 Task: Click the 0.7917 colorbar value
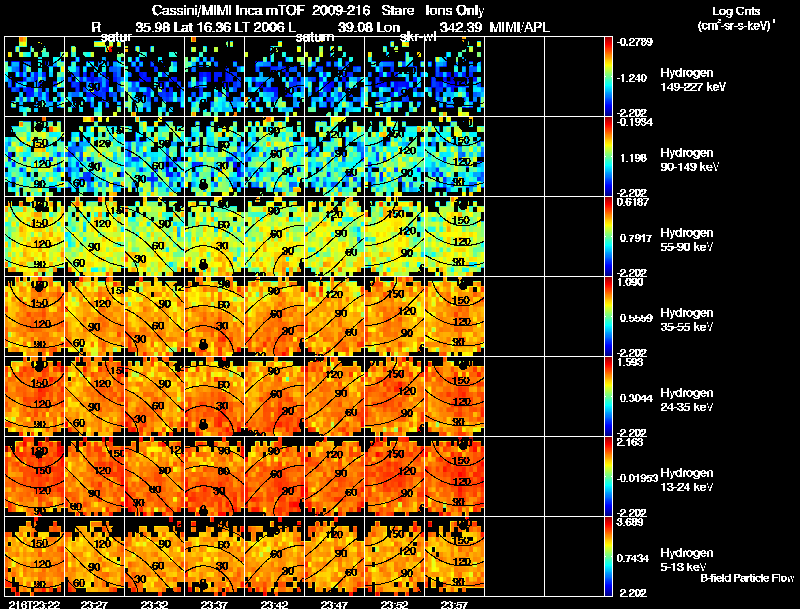pyautogui.click(x=635, y=238)
